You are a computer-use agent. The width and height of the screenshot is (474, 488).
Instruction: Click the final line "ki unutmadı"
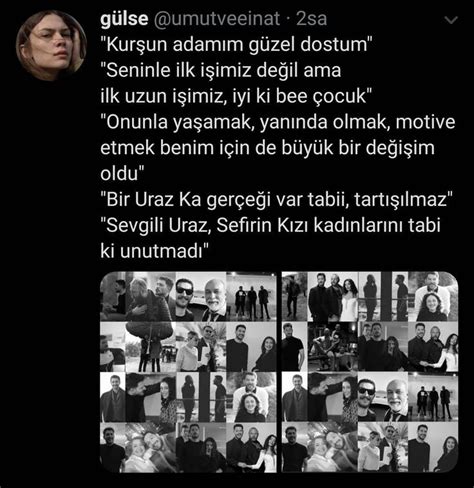point(154,251)
